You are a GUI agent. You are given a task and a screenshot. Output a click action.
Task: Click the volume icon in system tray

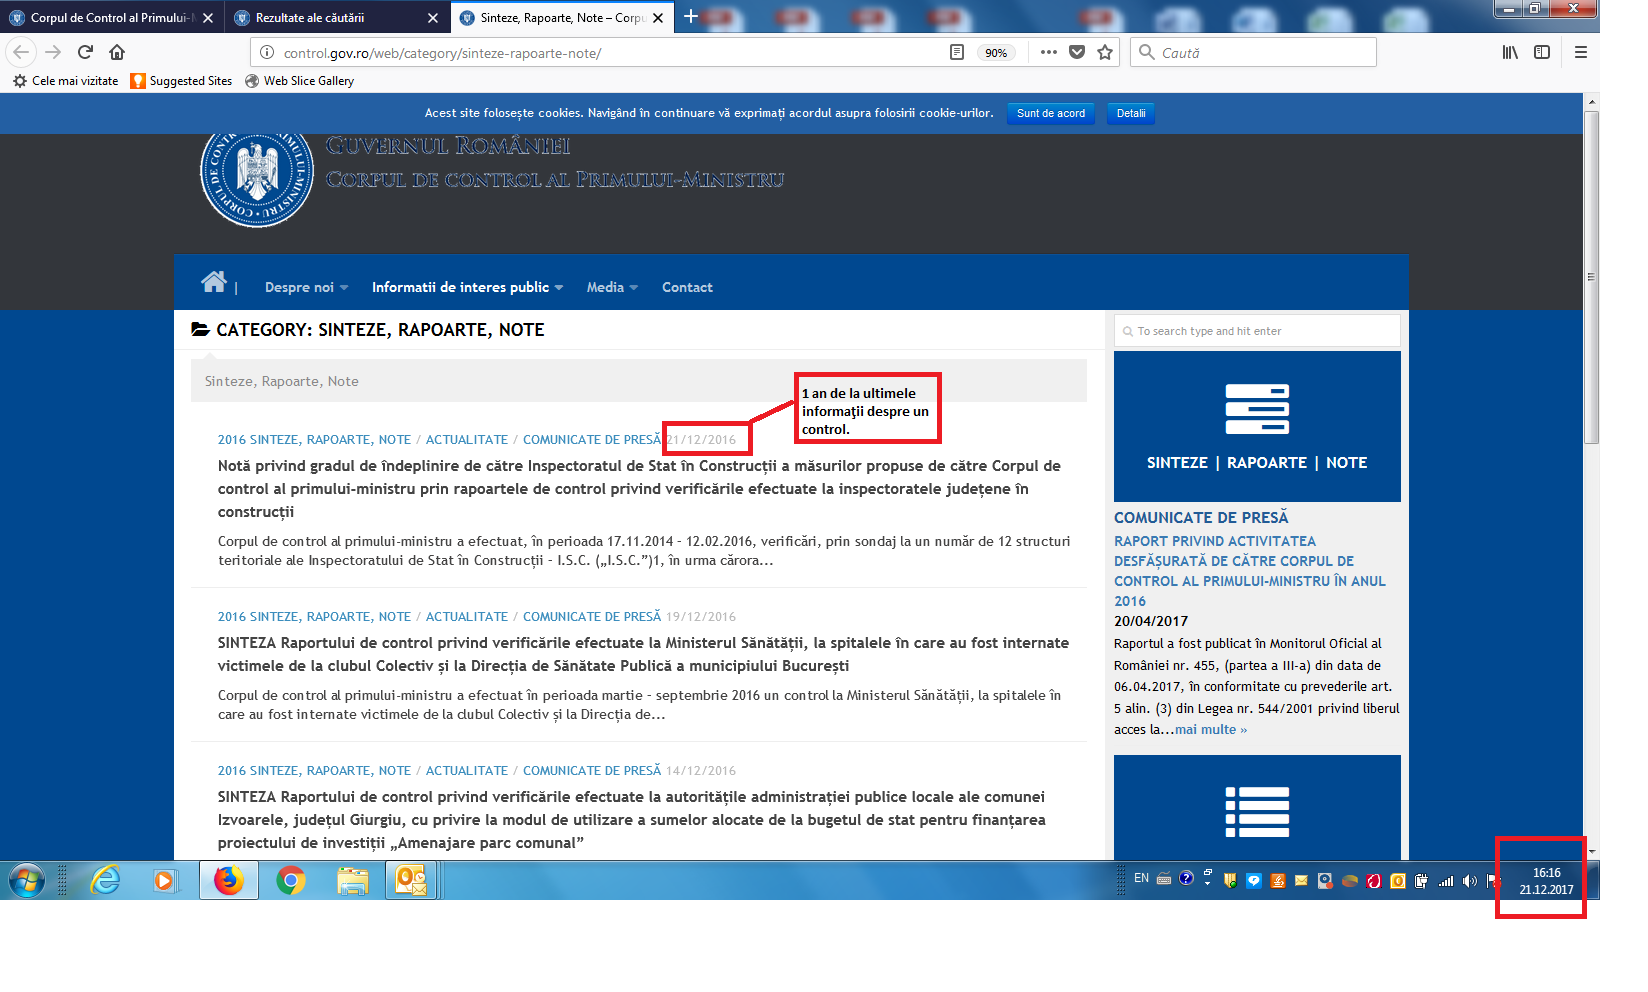1469,881
